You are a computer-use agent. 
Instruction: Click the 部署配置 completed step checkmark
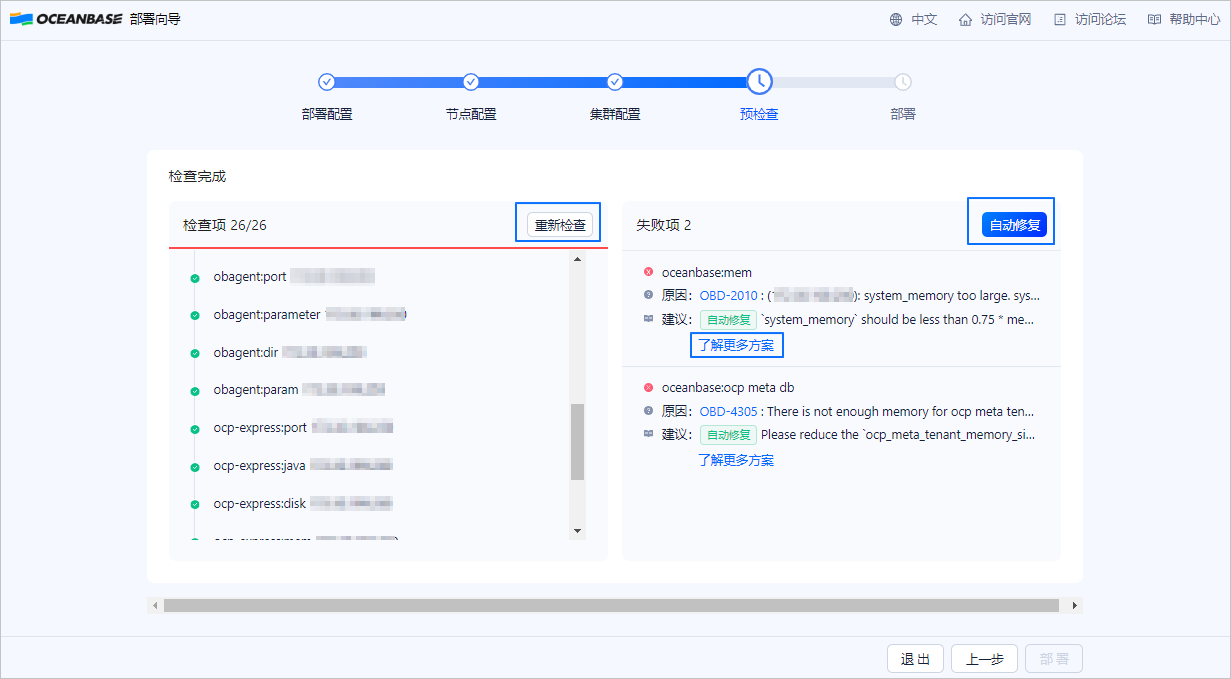point(326,82)
